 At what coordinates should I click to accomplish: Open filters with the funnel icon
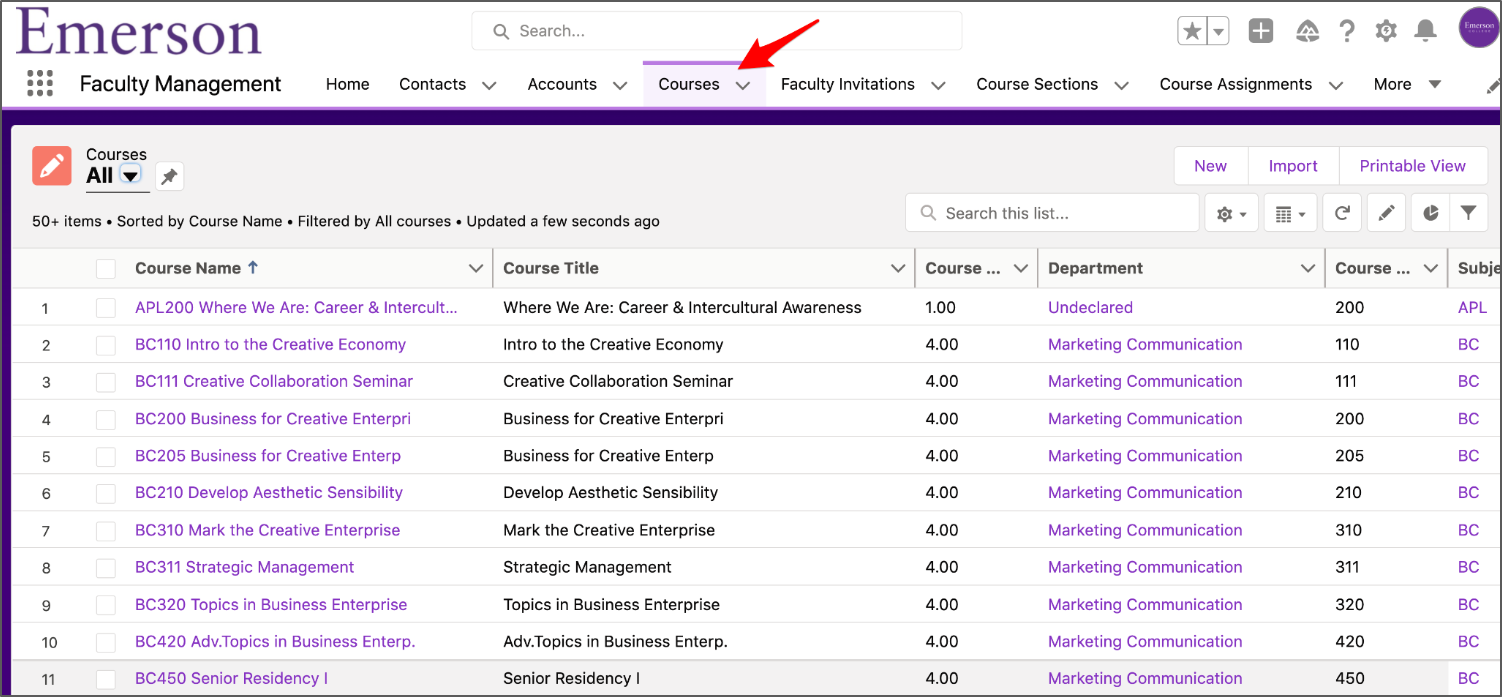[x=1468, y=213]
